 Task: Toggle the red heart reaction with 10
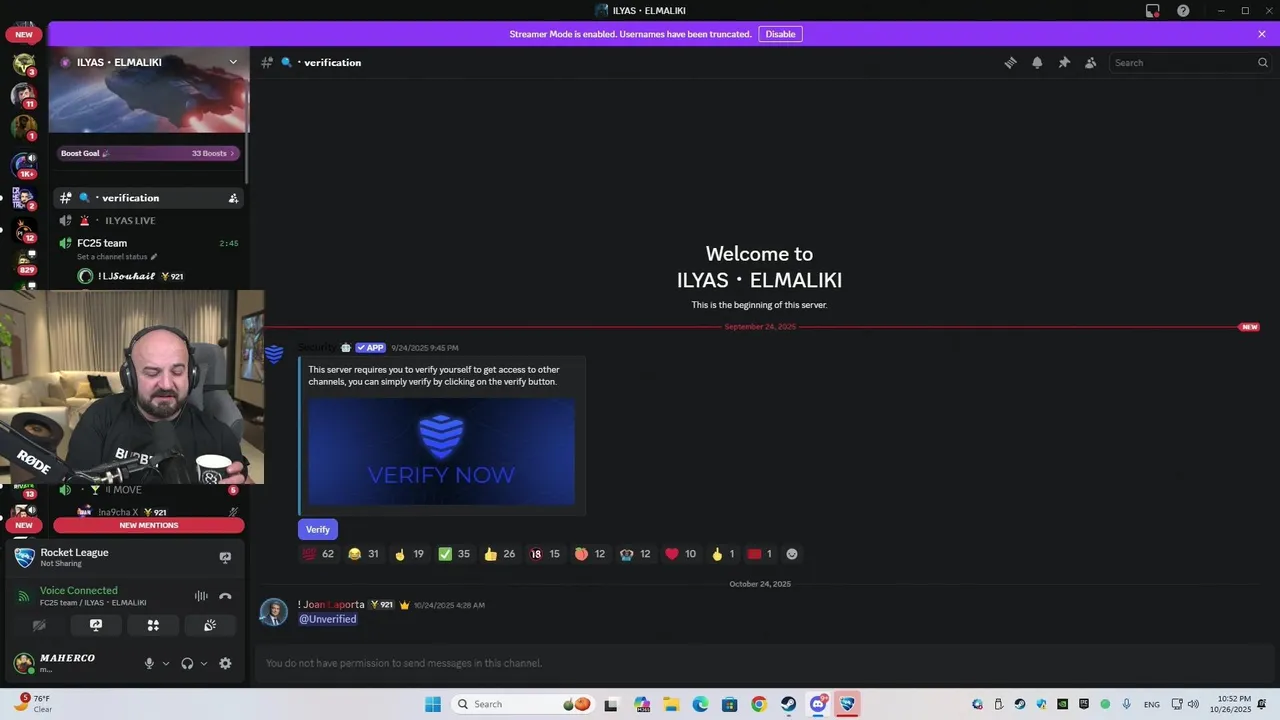point(680,554)
